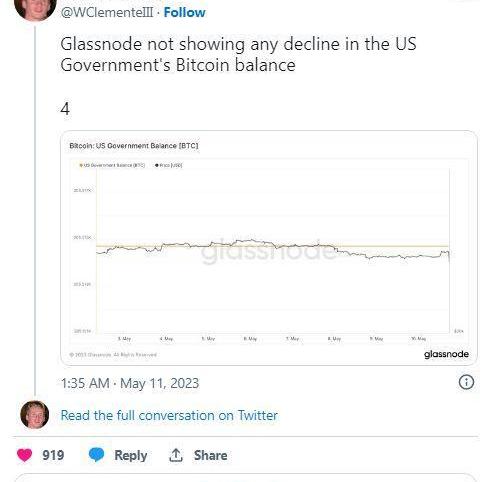
Task: Read the full conversation on Twitter
Action: tap(169, 415)
